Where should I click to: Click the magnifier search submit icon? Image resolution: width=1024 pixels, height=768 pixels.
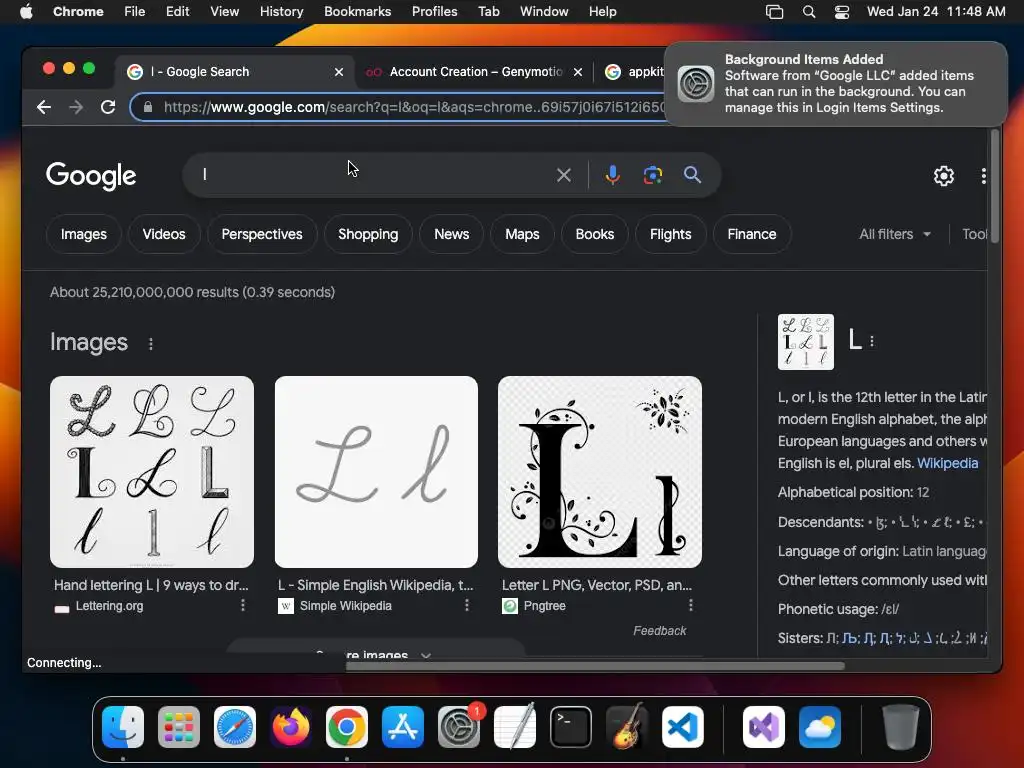pos(692,175)
